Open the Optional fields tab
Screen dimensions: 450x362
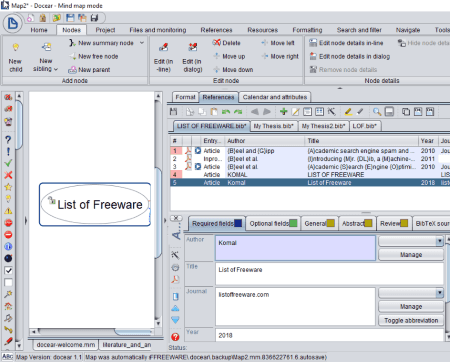click(x=273, y=223)
